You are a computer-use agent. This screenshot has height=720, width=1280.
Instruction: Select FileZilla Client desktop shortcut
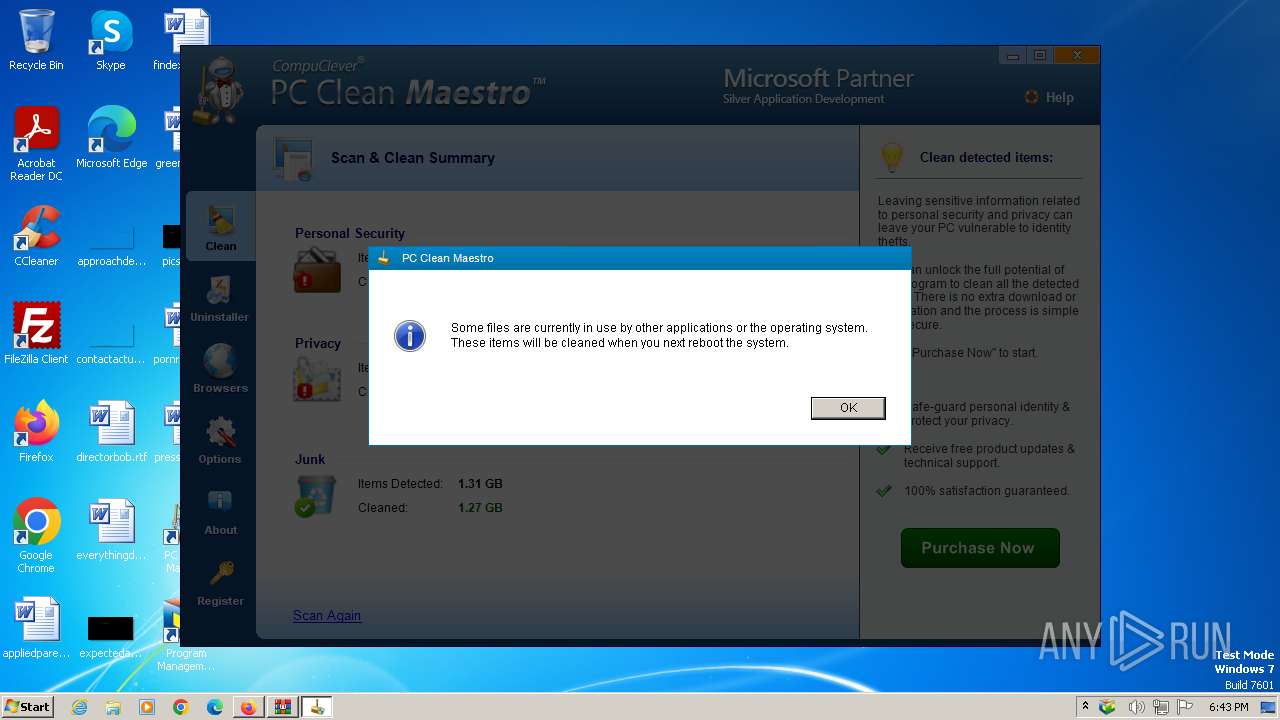click(x=36, y=334)
